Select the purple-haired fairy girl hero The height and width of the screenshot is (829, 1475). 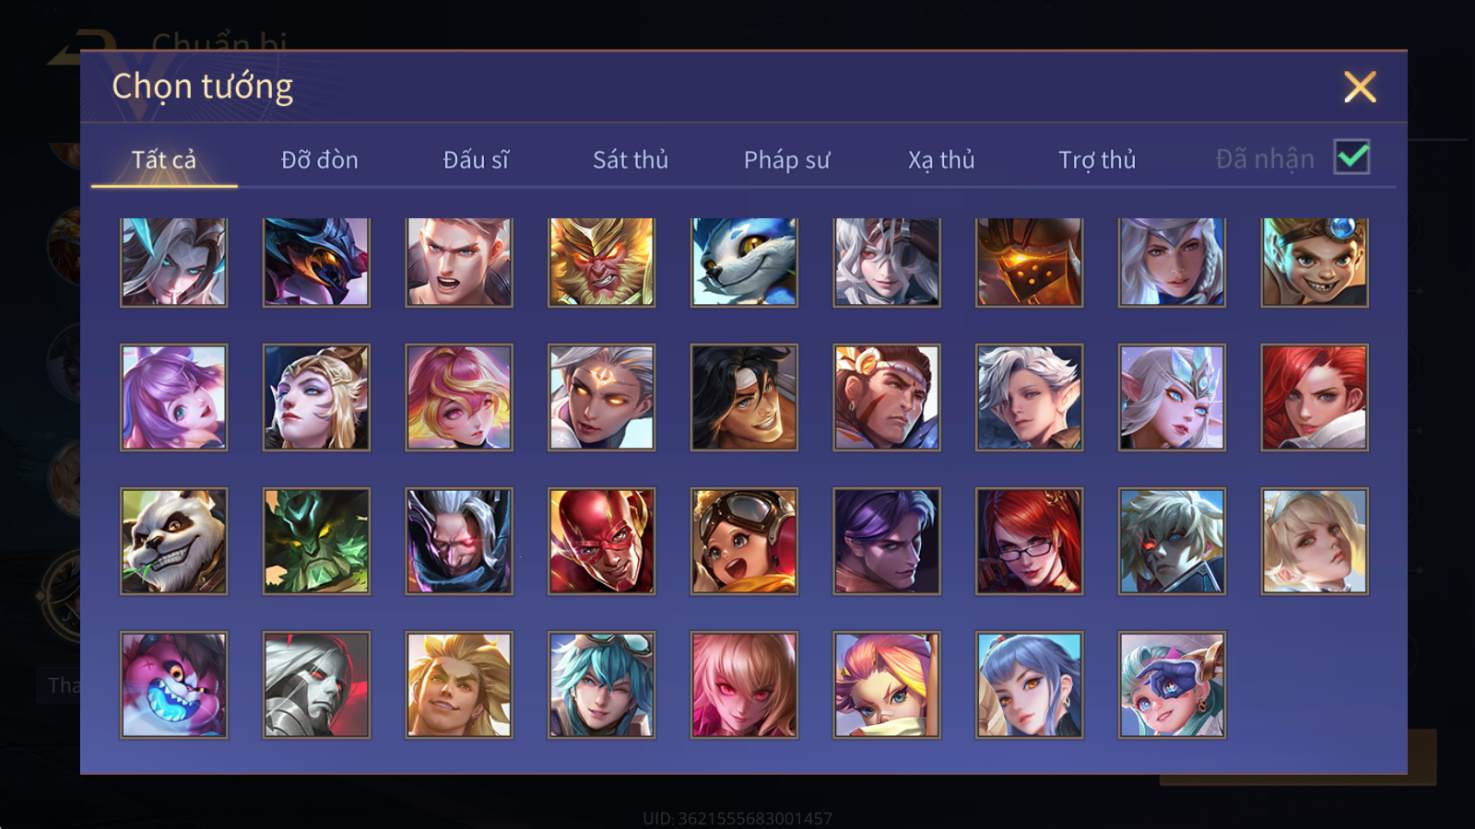click(174, 398)
